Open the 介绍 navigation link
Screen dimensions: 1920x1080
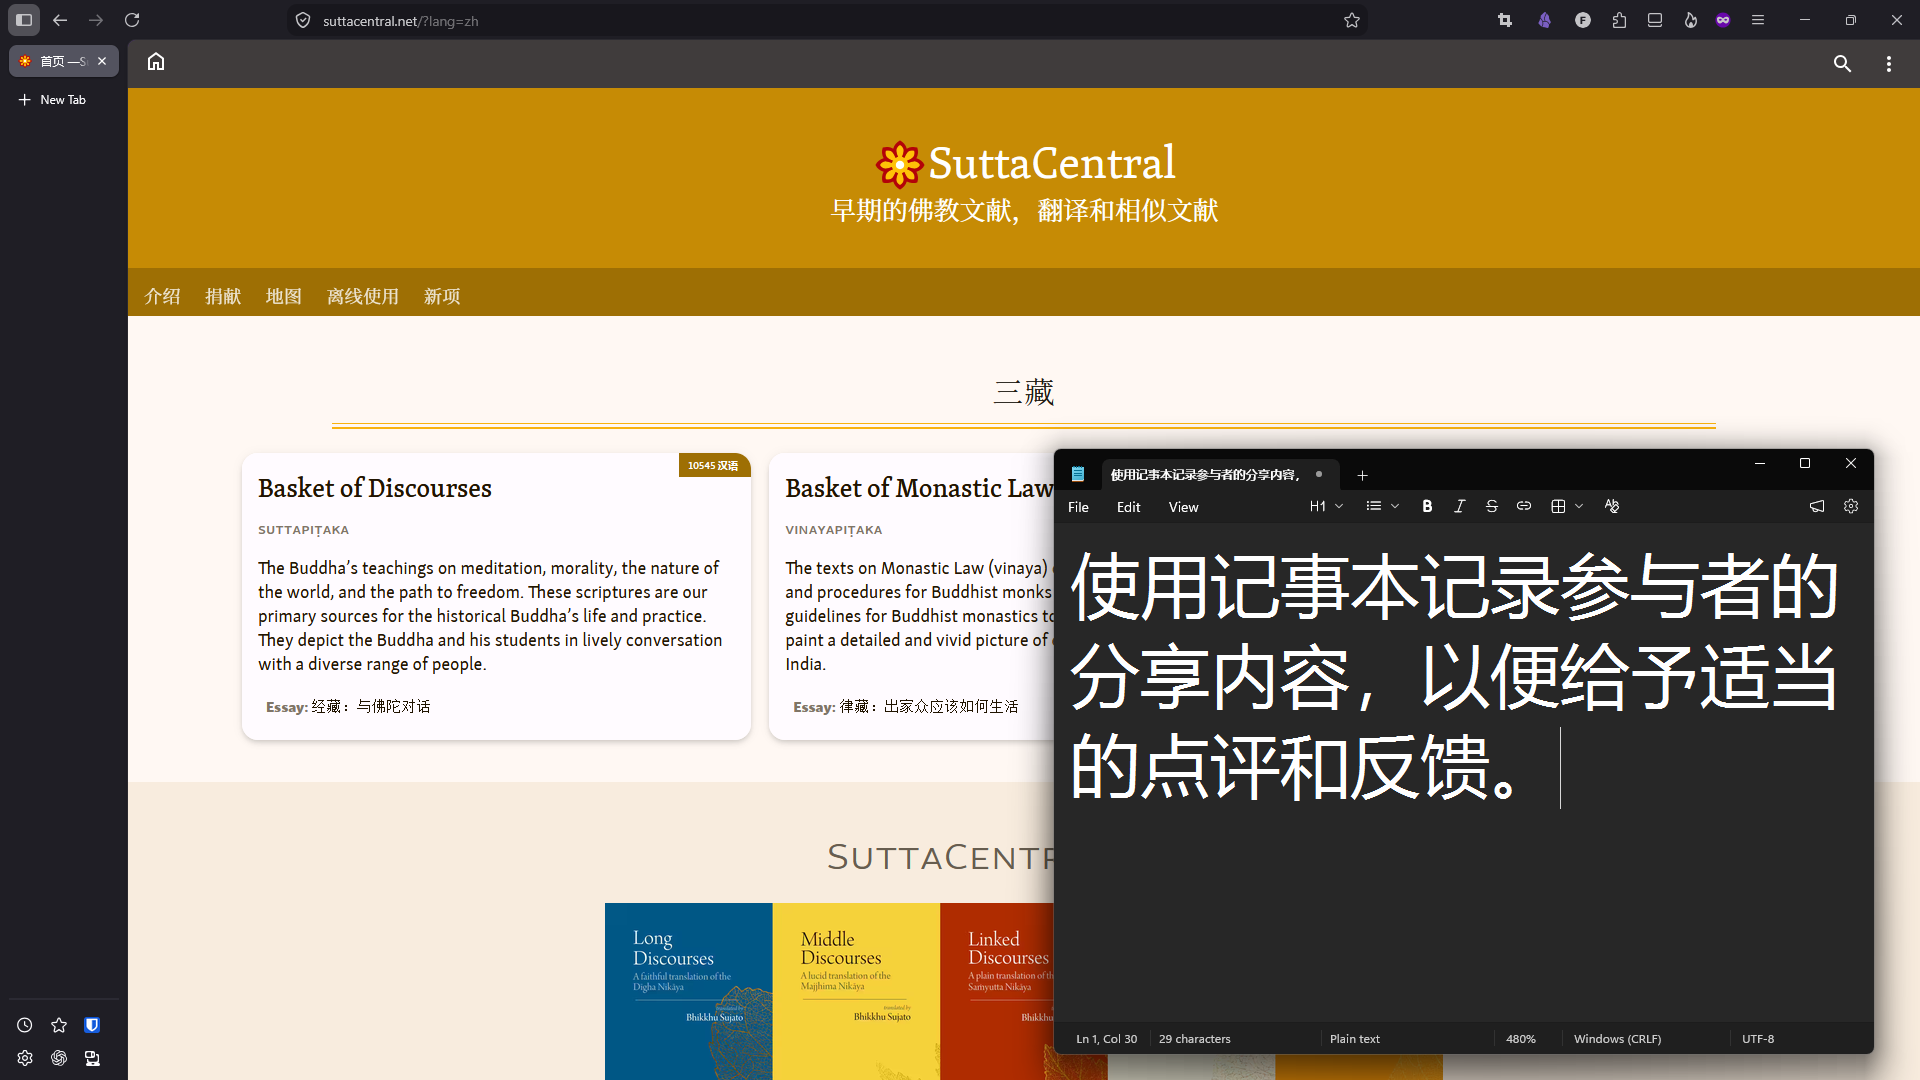pyautogui.click(x=162, y=296)
